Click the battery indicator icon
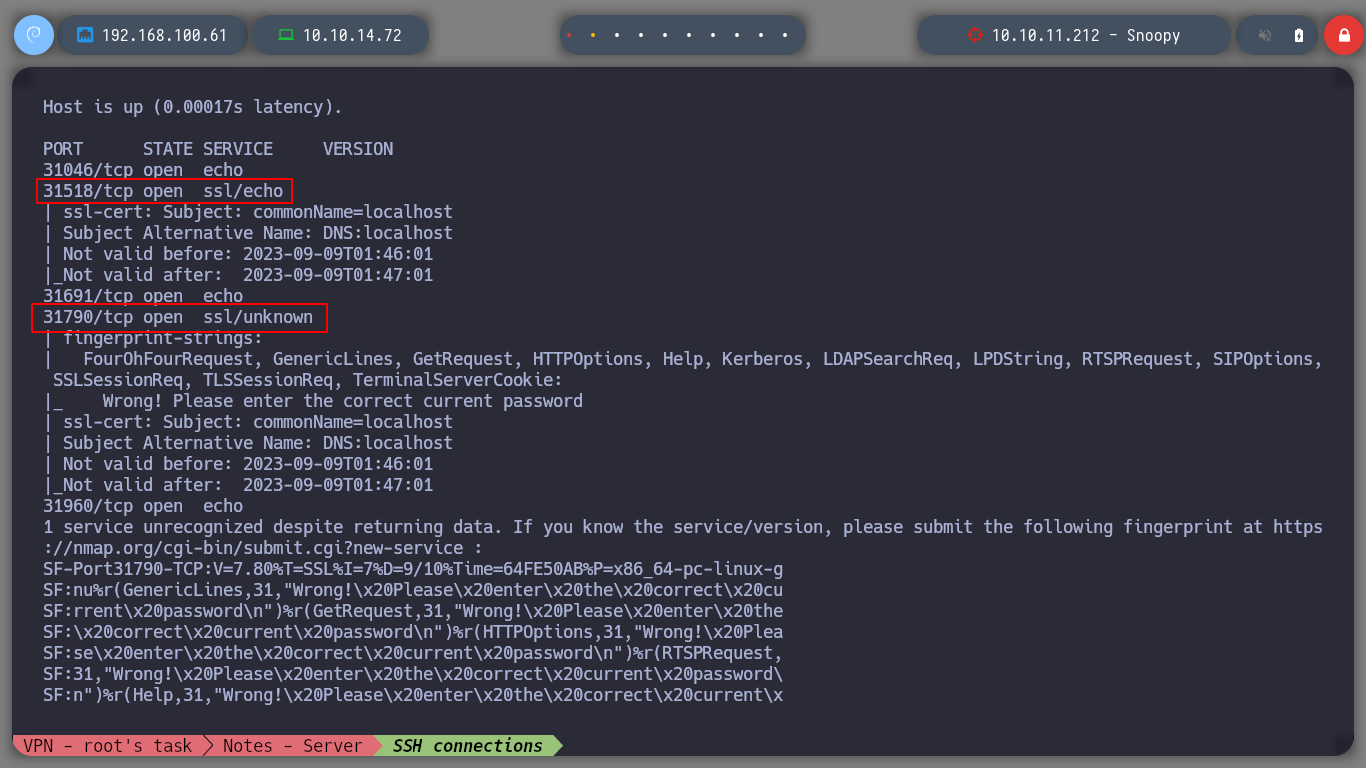Viewport: 1366px width, 768px height. point(1299,35)
